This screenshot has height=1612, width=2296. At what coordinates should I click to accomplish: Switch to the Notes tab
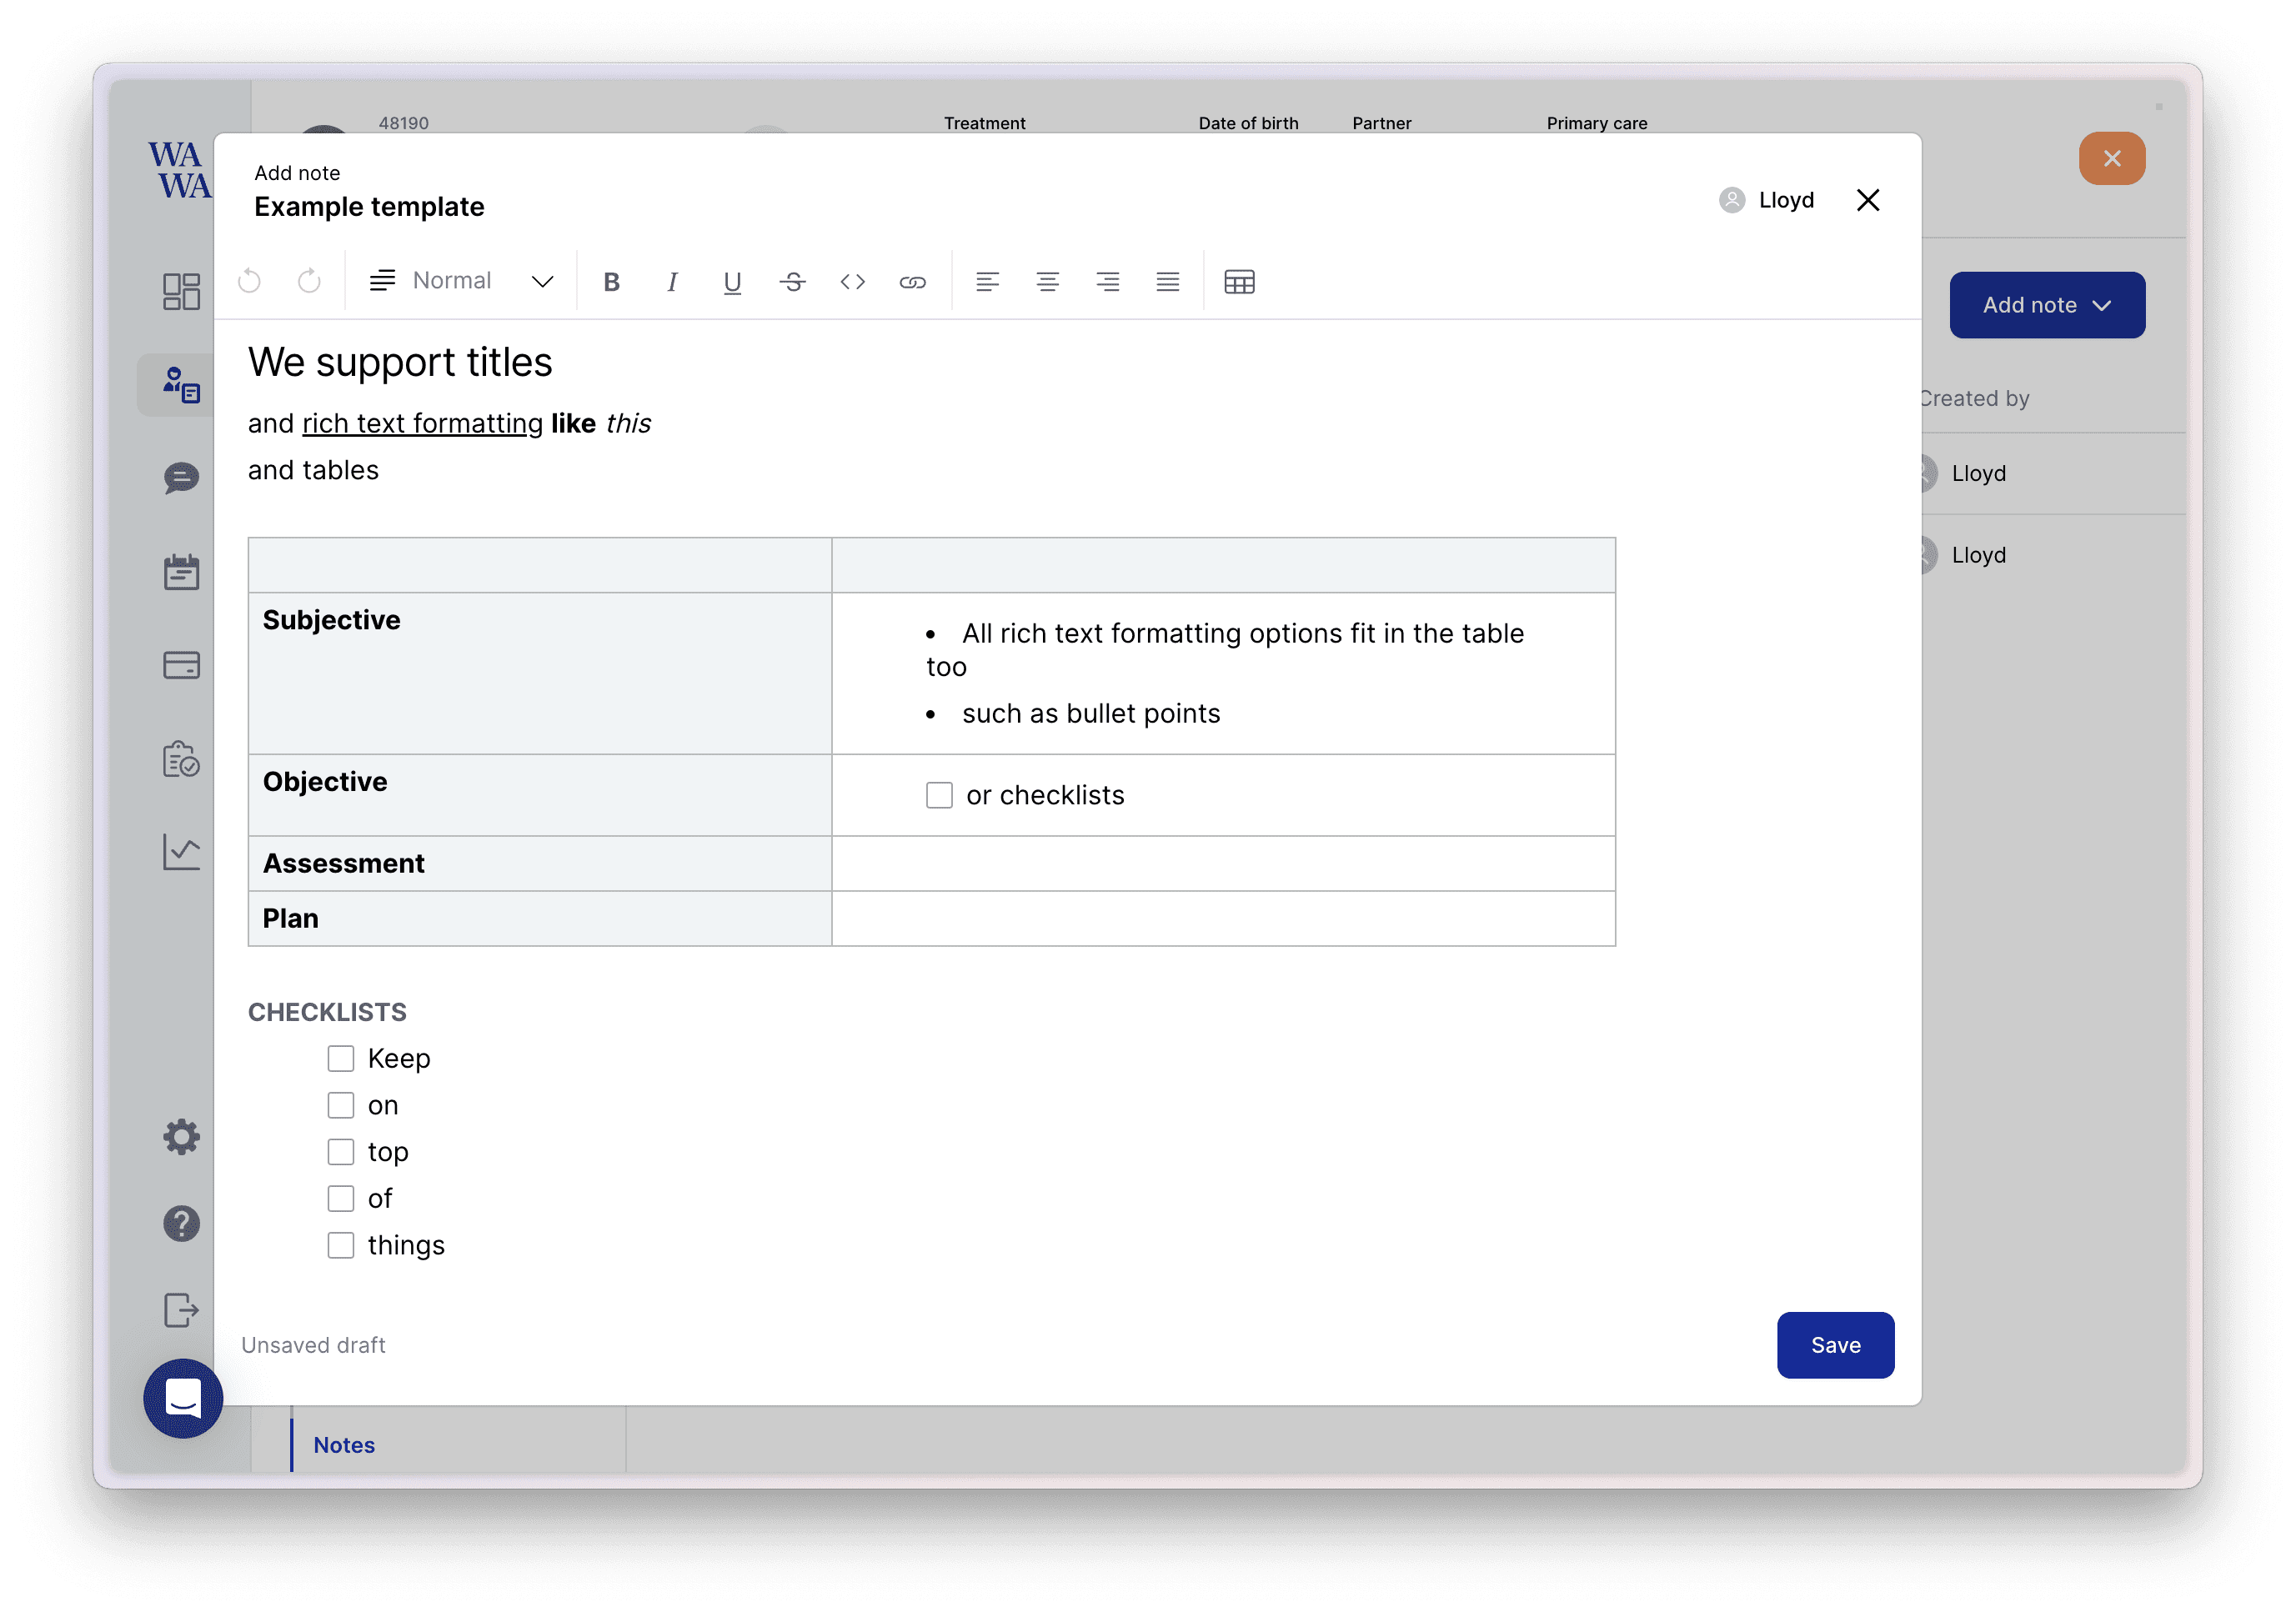pyautogui.click(x=344, y=1444)
